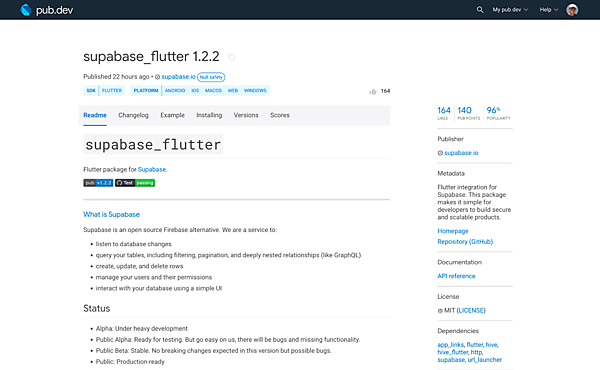600x370 pixels.
Task: Open the What is Supabase heading link
Action: 111,214
